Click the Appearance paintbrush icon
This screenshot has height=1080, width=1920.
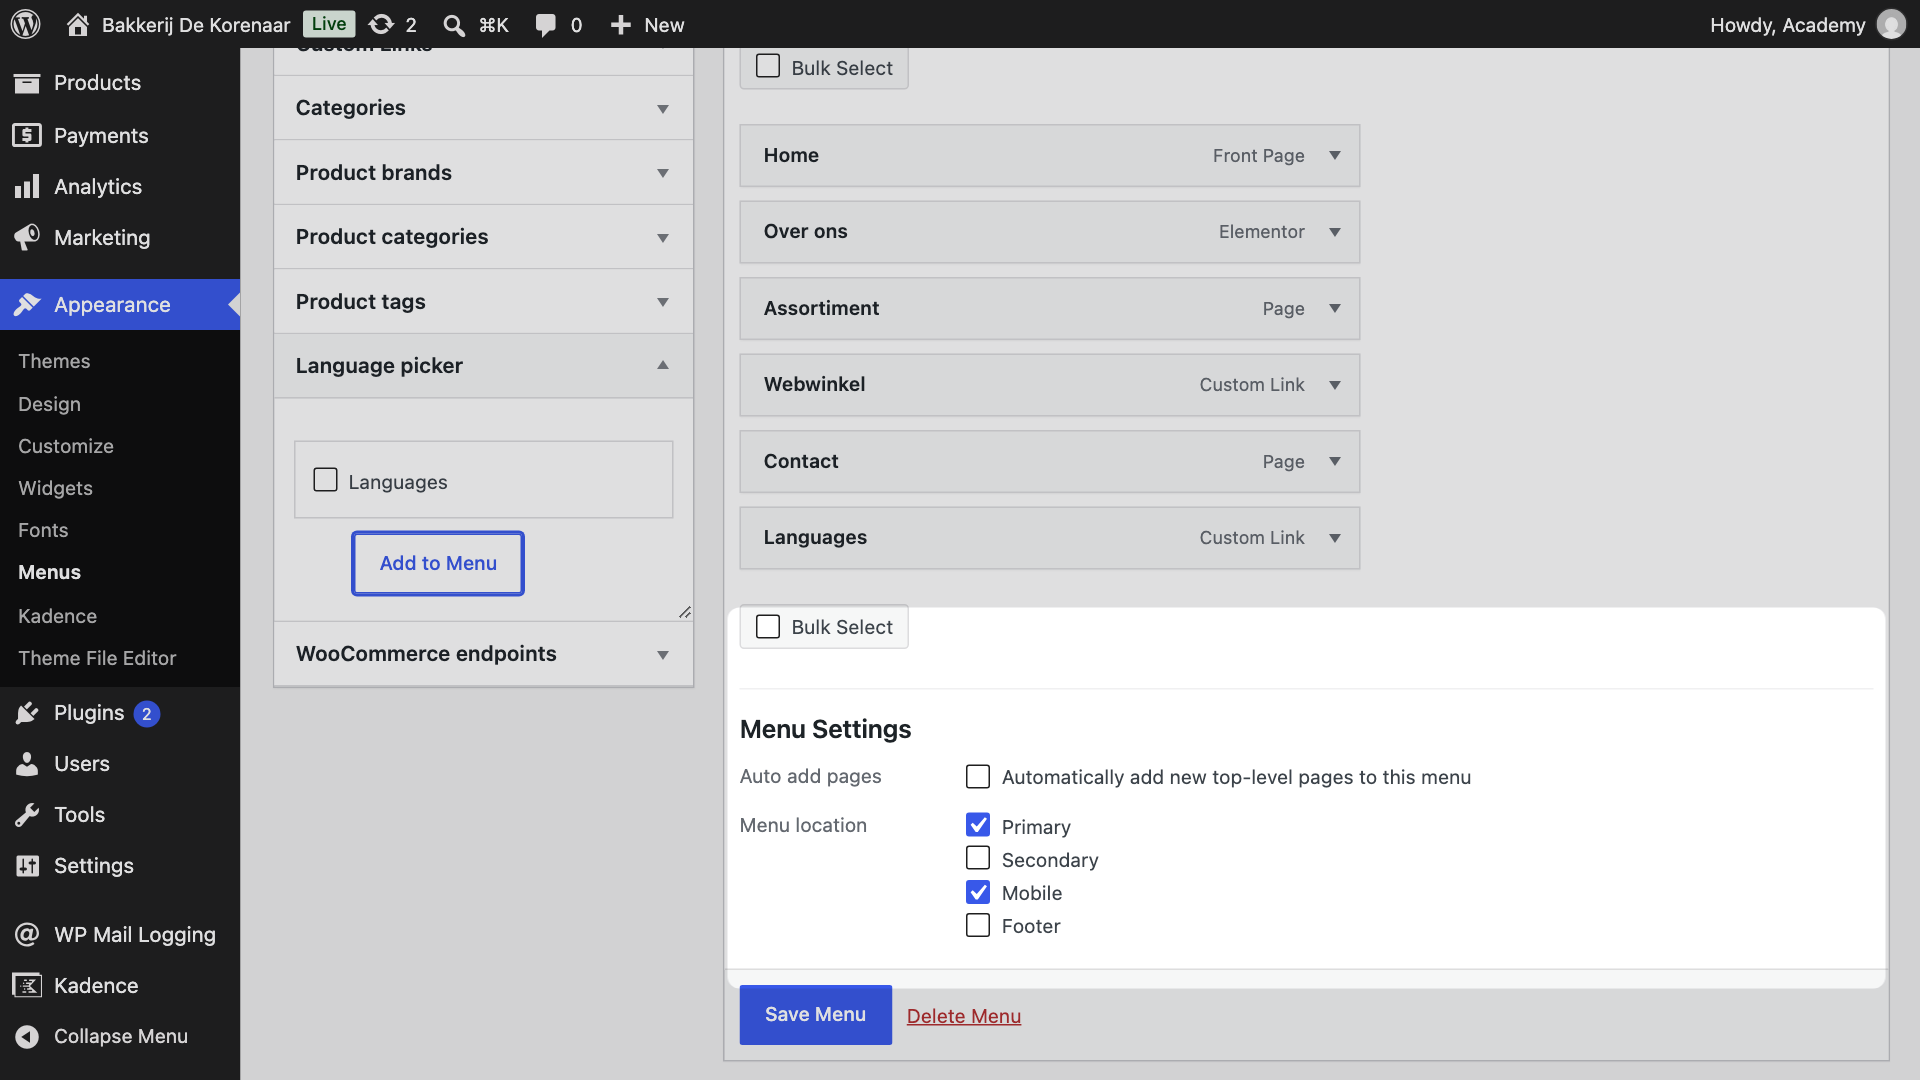(x=27, y=304)
